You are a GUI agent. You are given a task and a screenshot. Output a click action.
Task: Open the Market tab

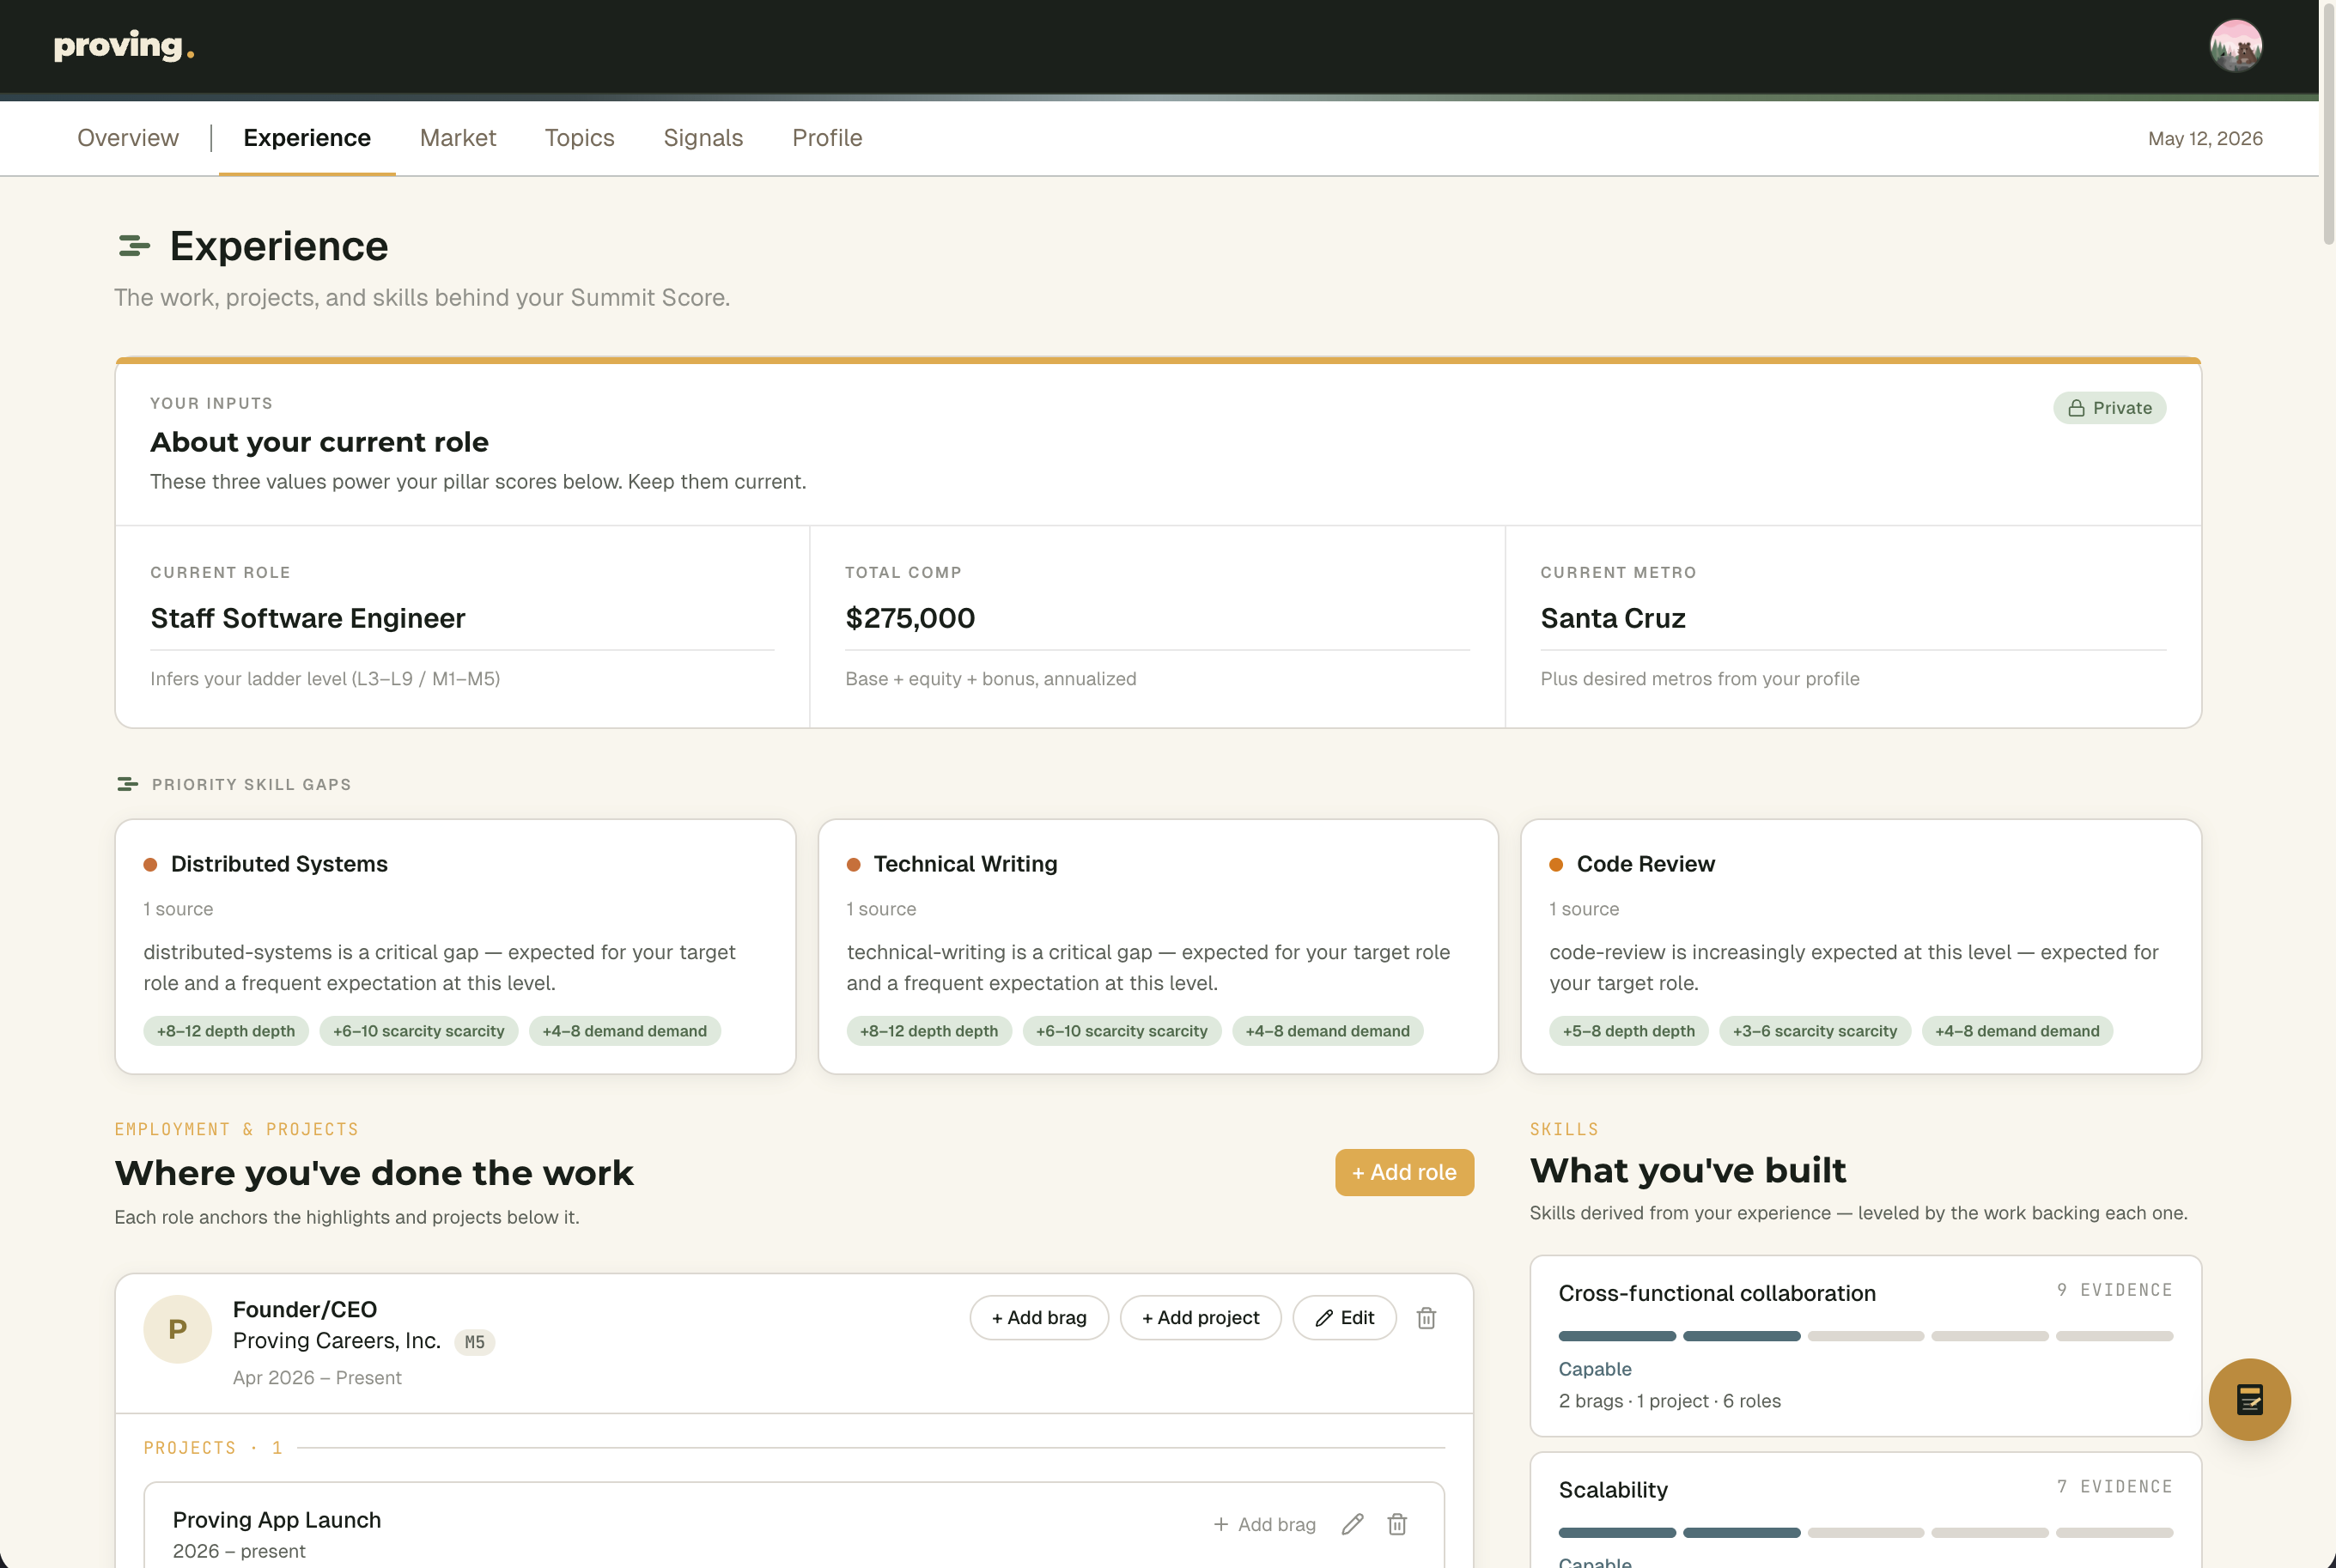pyautogui.click(x=458, y=138)
